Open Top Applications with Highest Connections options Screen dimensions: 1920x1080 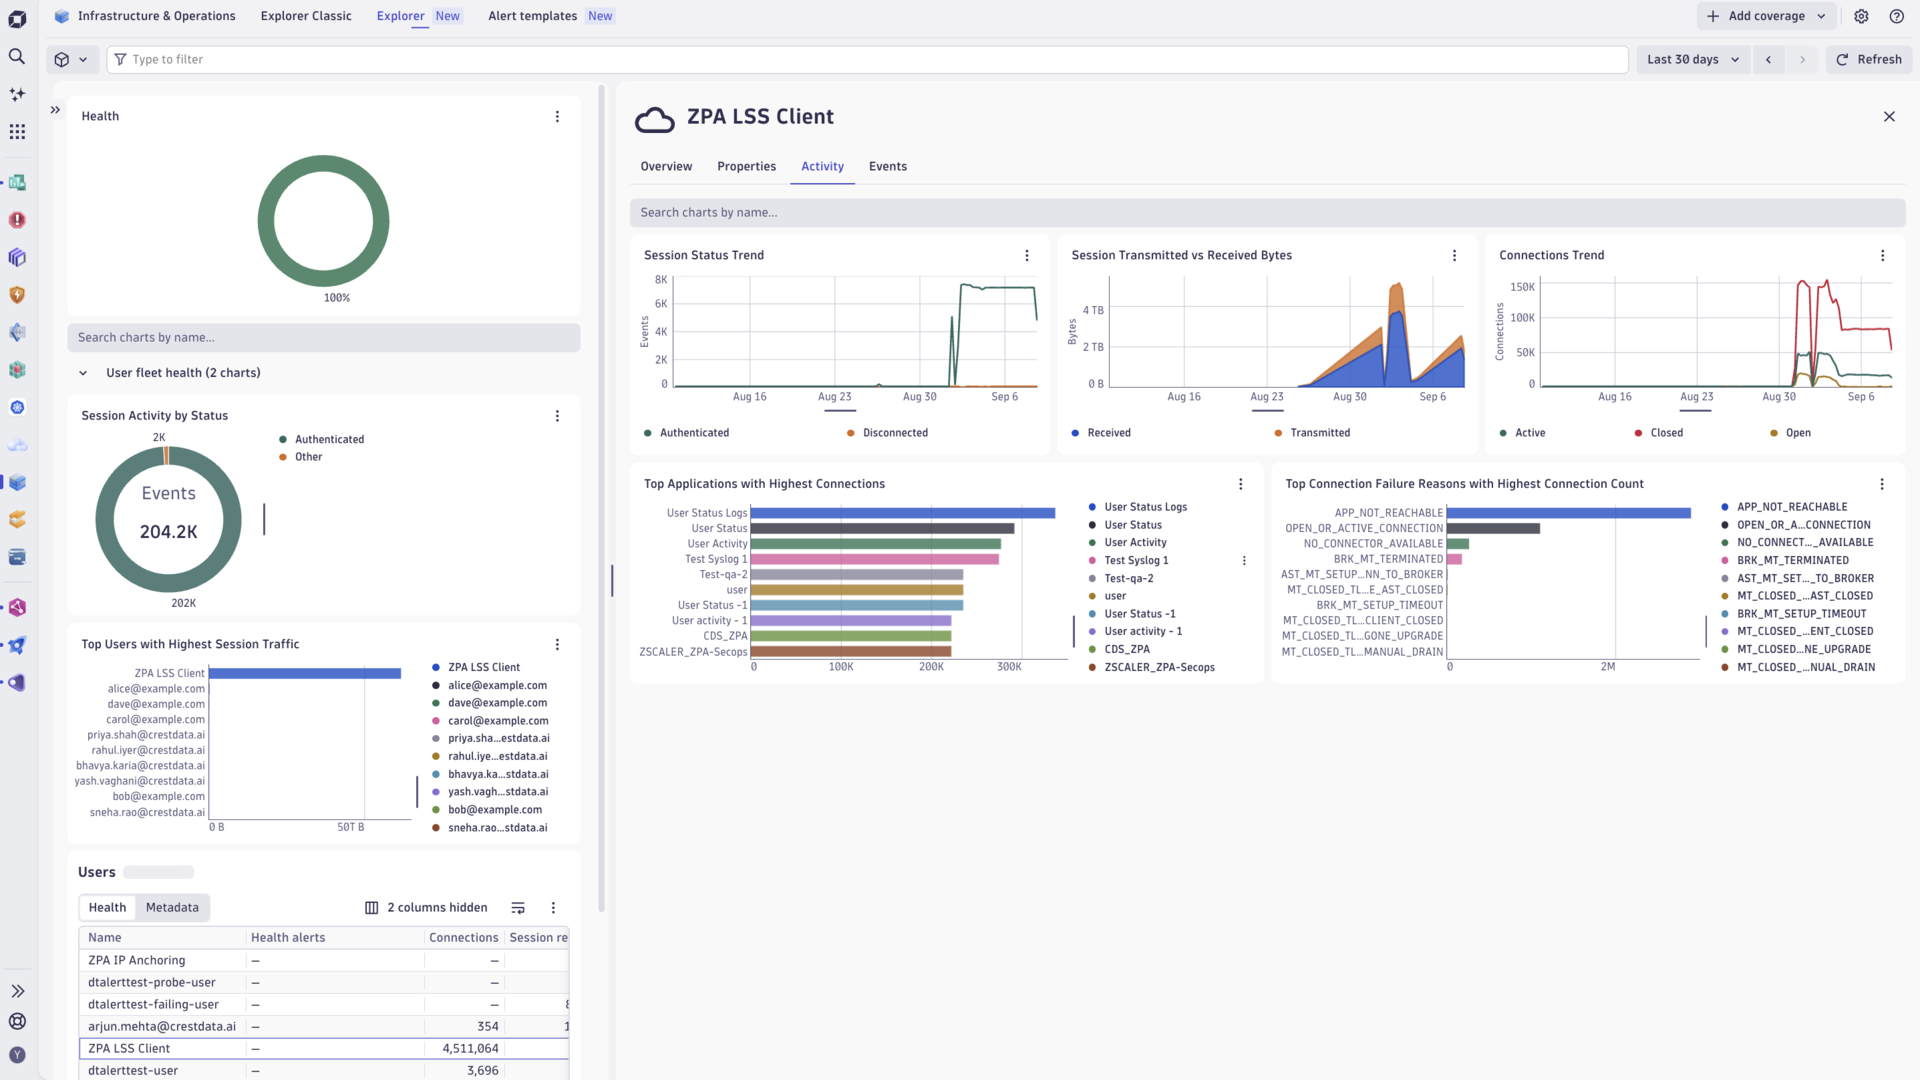pyautogui.click(x=1241, y=484)
